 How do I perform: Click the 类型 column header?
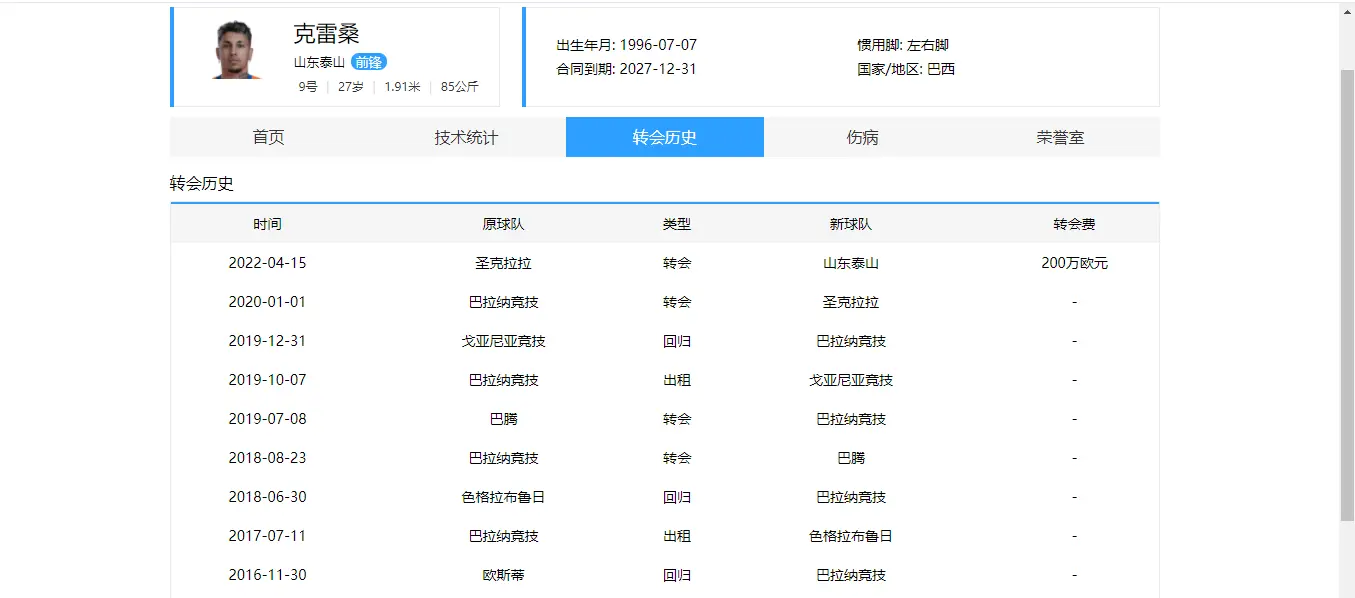(x=677, y=223)
